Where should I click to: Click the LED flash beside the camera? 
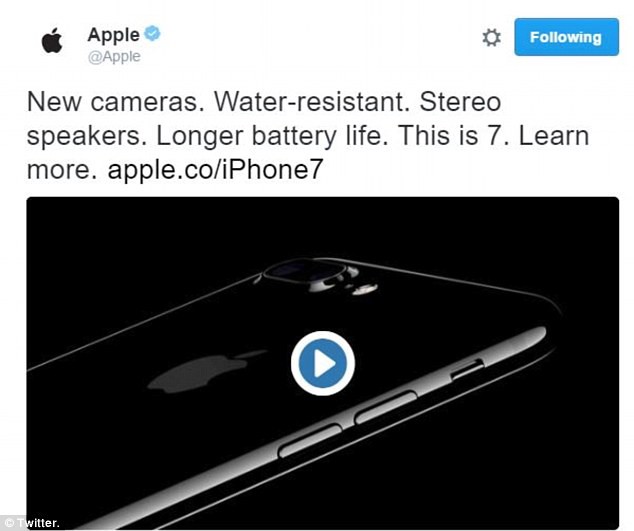tap(365, 289)
